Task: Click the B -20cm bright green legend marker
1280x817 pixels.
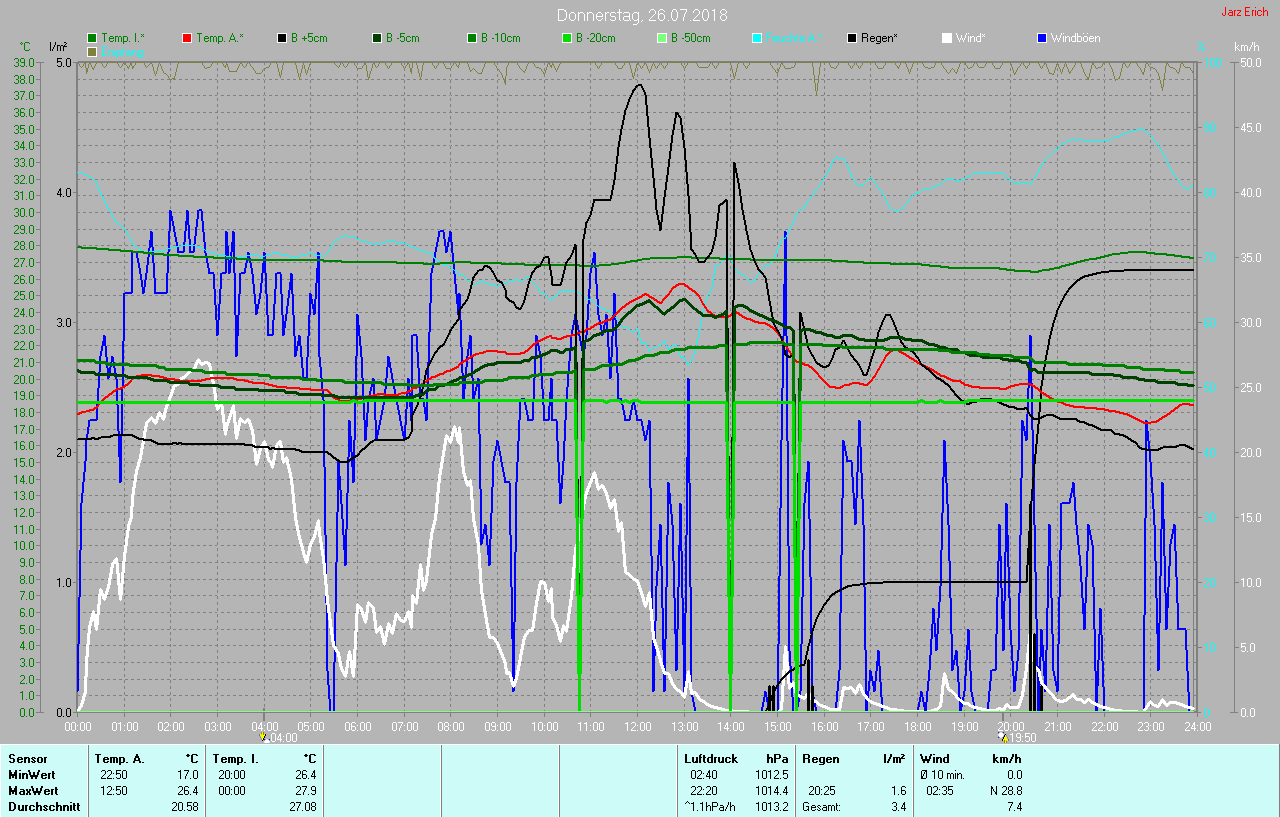Action: (567, 38)
